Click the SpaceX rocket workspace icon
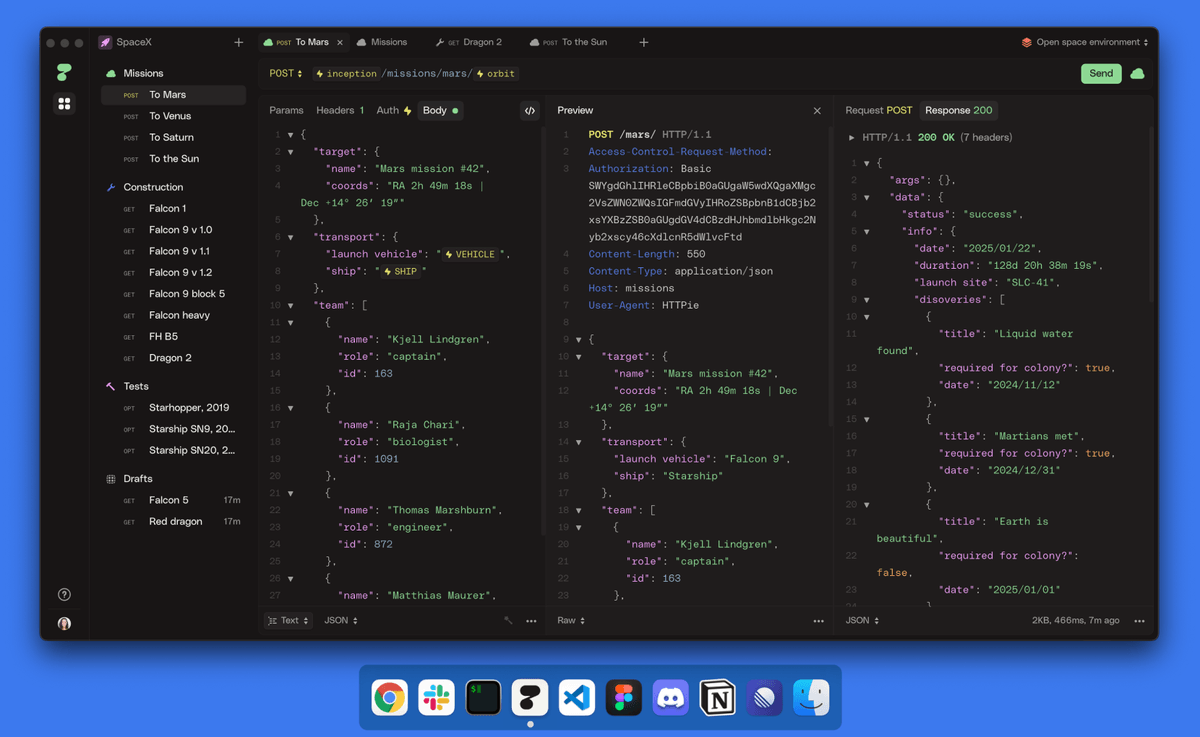The width and height of the screenshot is (1200, 737). coord(106,42)
